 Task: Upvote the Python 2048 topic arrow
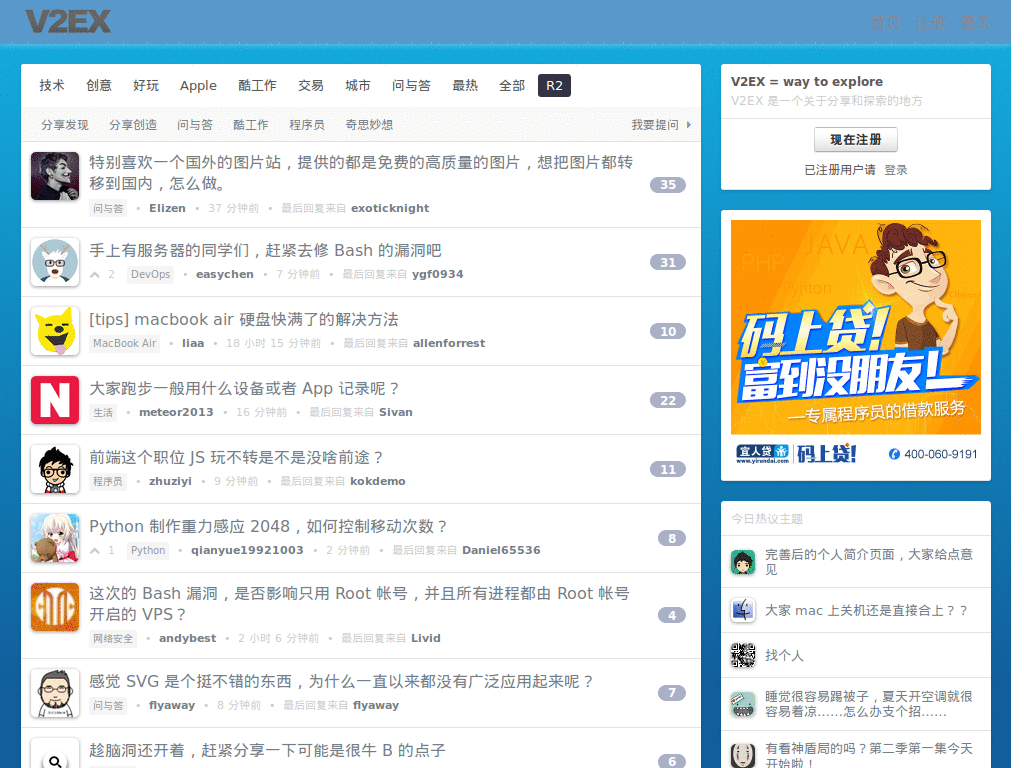click(96, 551)
